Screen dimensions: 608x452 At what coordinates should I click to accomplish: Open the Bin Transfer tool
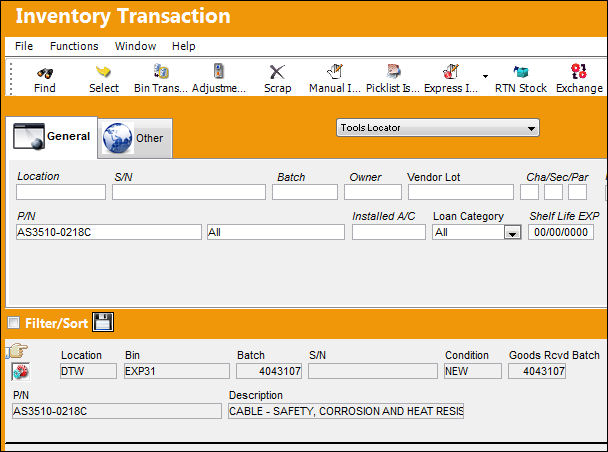tap(160, 79)
